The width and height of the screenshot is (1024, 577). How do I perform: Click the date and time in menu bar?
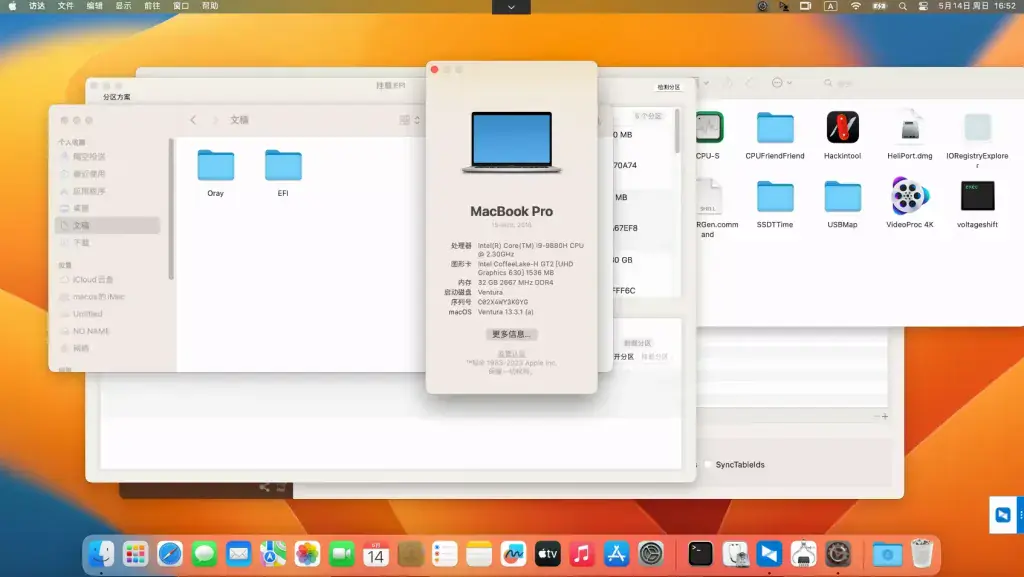click(977, 6)
